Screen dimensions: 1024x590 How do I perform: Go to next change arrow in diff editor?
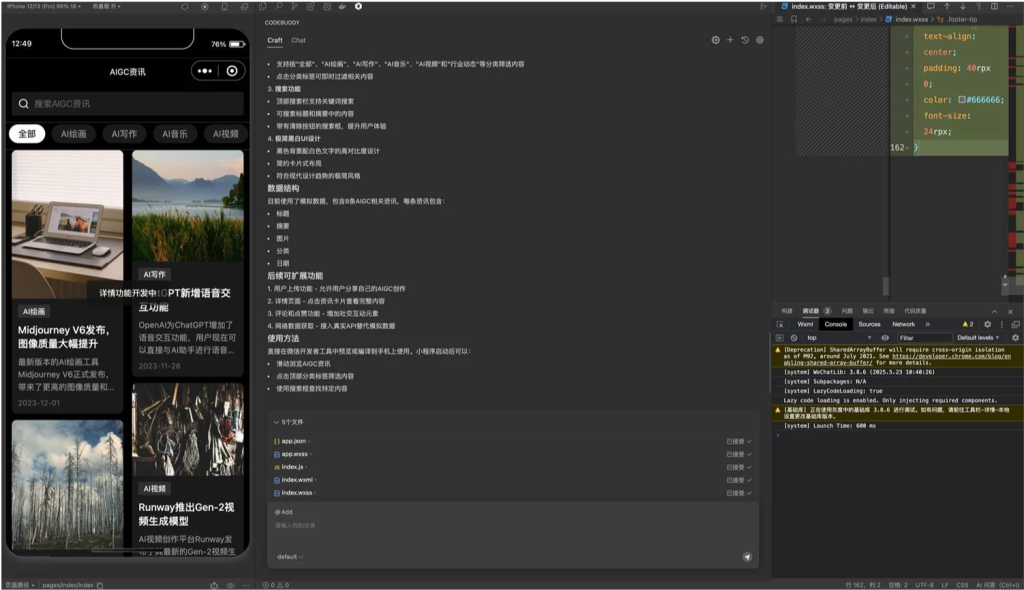coord(963,7)
